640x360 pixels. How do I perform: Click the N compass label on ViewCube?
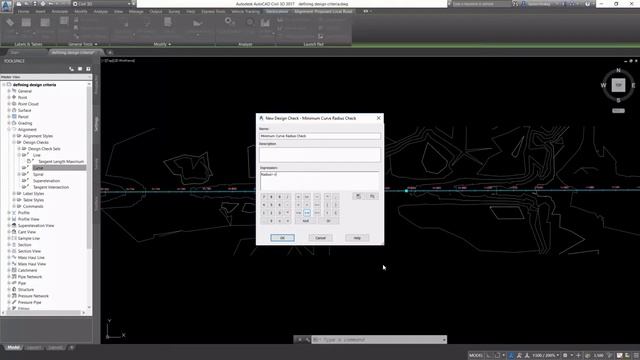point(618,71)
